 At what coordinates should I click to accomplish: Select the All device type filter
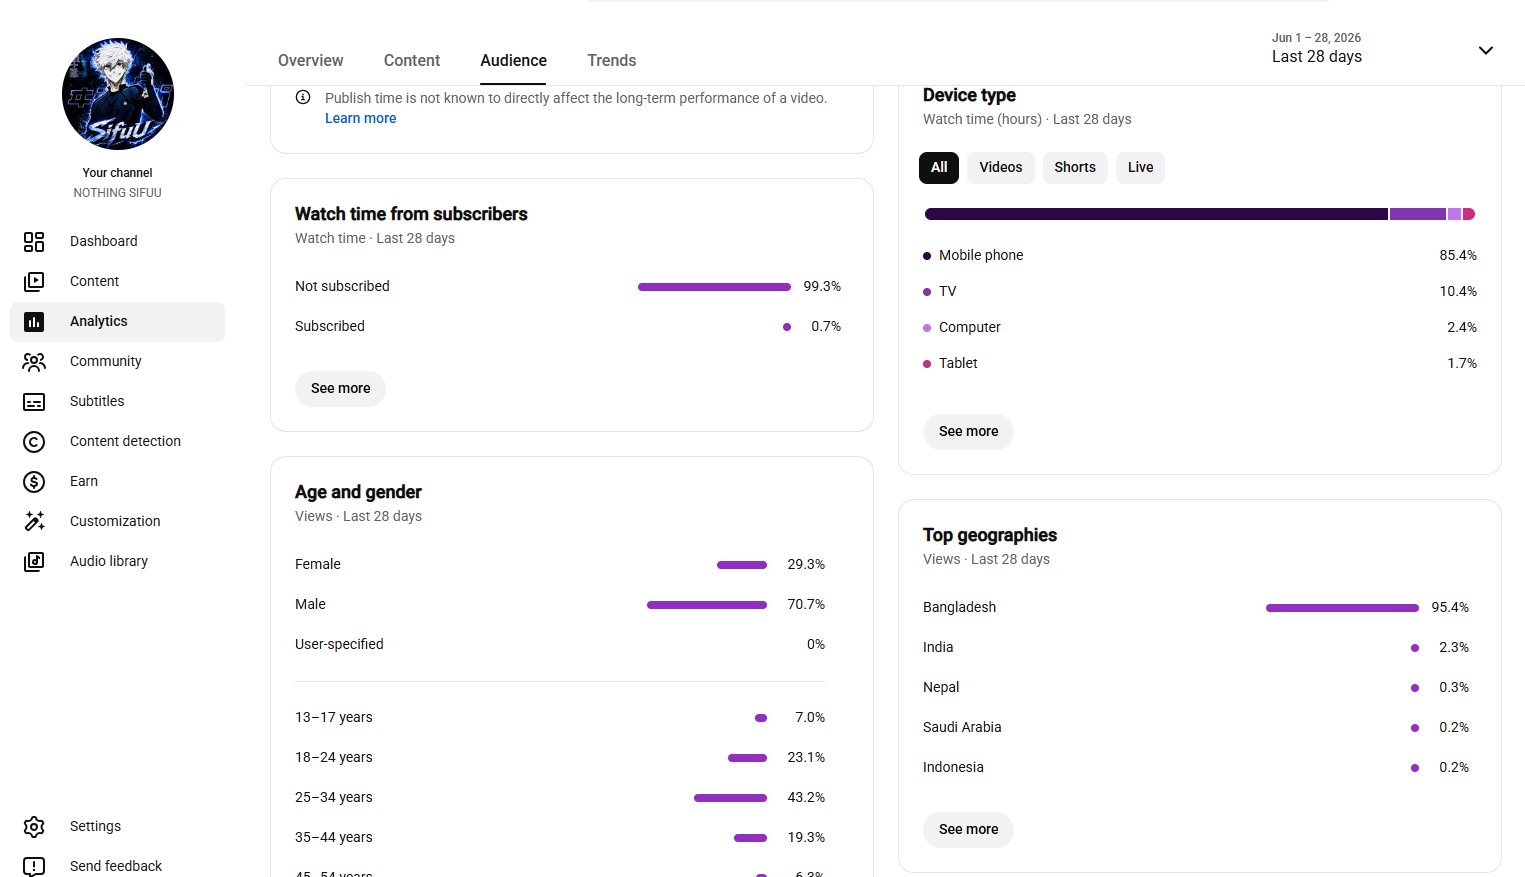(939, 167)
